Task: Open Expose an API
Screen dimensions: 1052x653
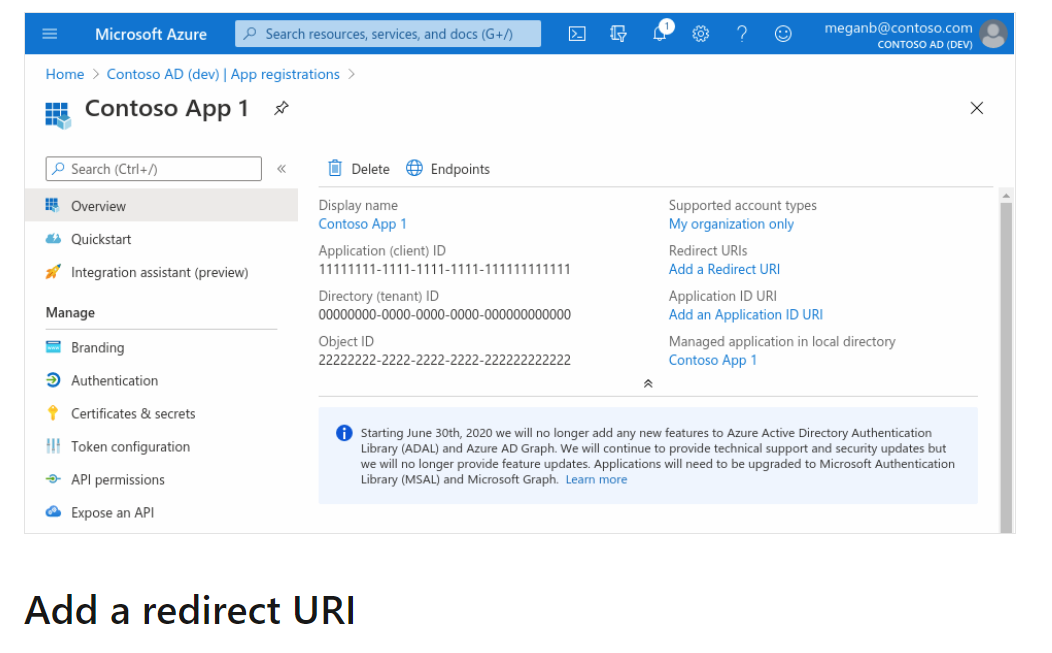Action: pos(112,512)
